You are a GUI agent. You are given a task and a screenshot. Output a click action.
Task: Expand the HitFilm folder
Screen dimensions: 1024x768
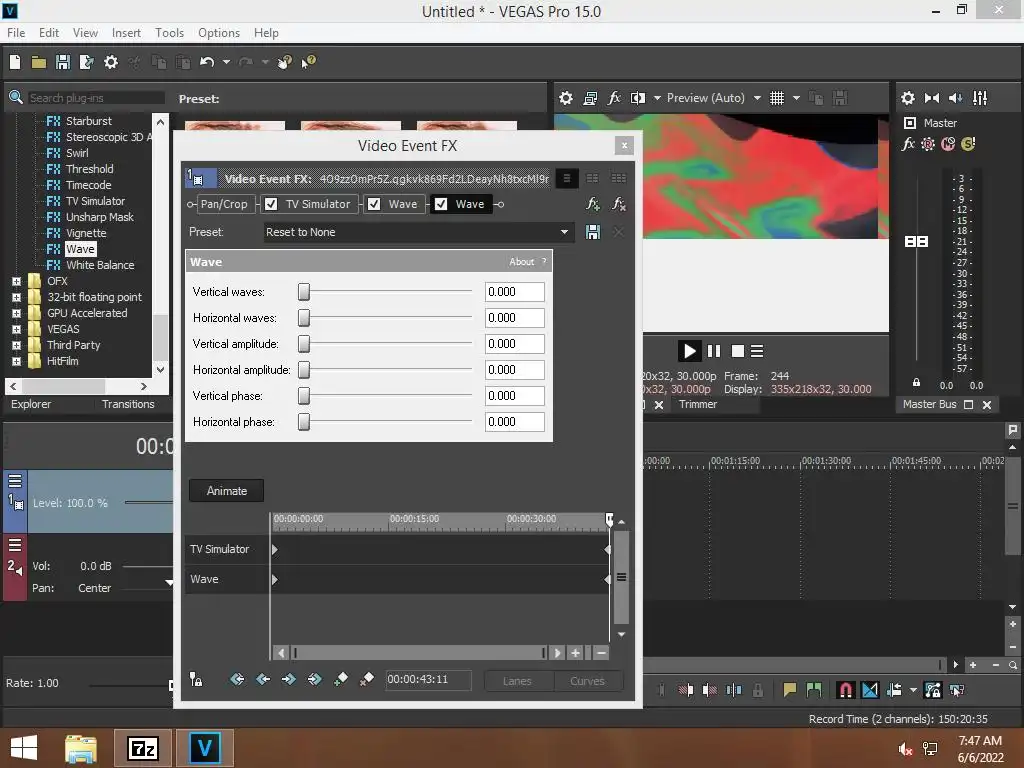(16, 361)
